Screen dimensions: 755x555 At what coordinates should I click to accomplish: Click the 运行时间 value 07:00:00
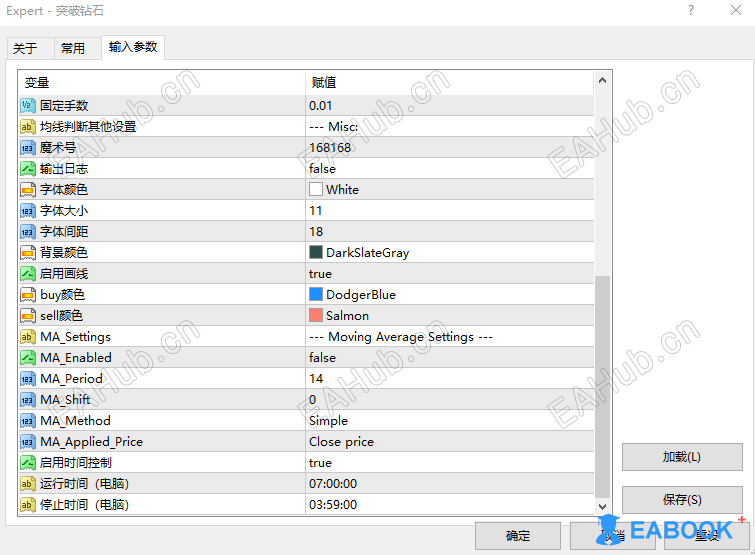(x=333, y=484)
